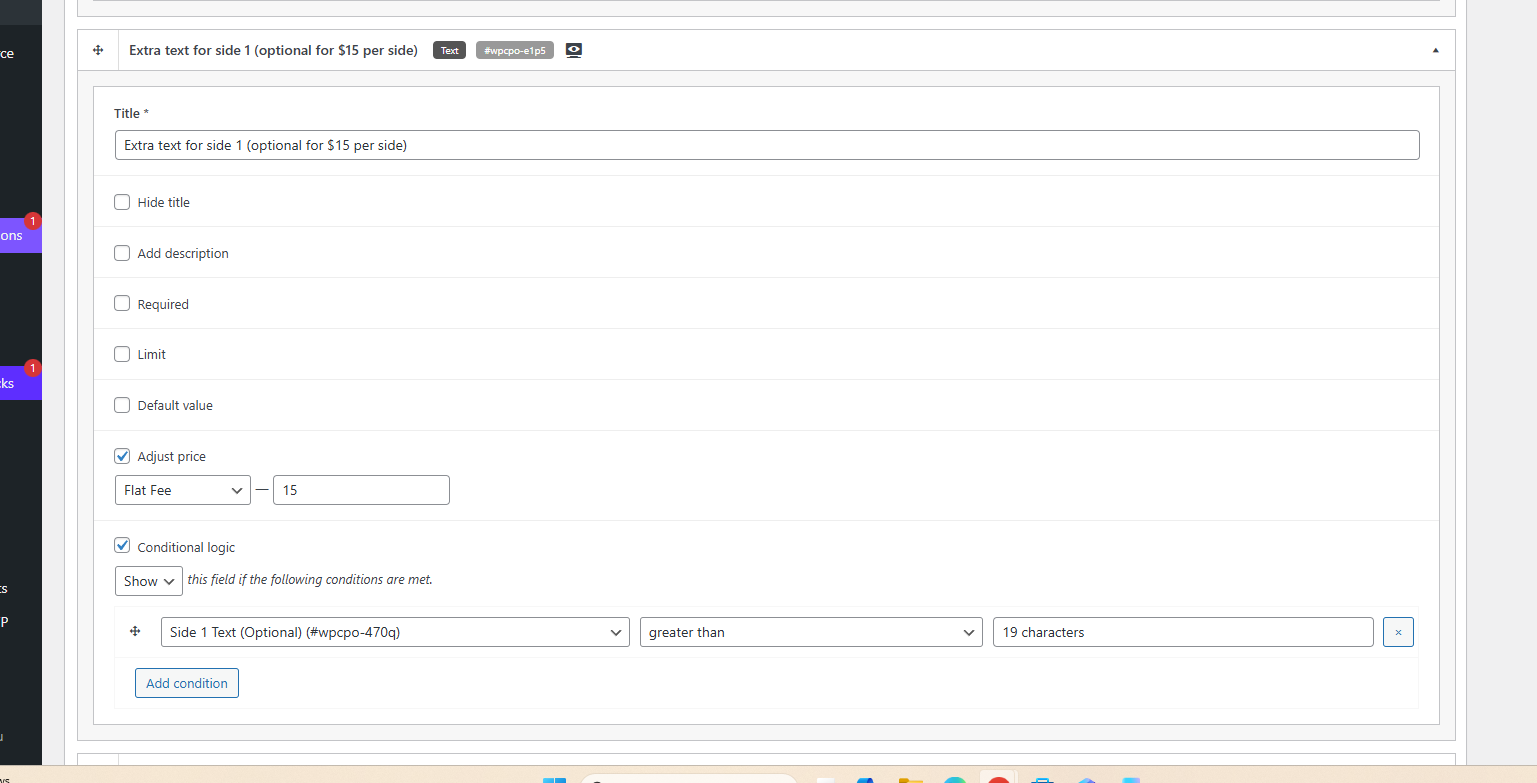Open the Show condition action dropdown

[x=148, y=581]
